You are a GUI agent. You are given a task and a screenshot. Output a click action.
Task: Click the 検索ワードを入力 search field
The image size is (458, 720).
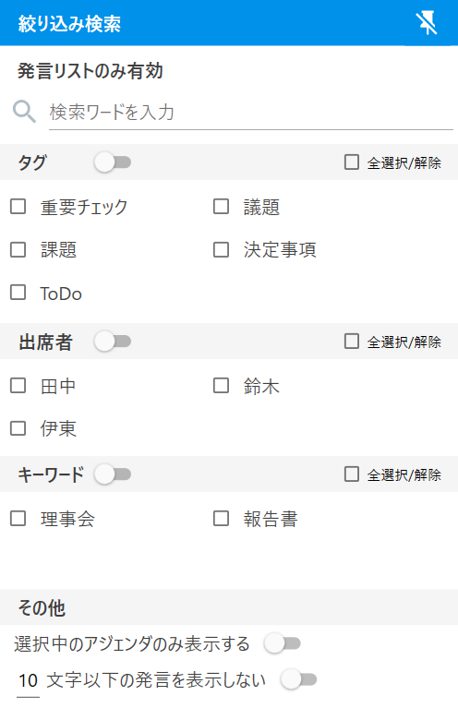click(x=251, y=112)
